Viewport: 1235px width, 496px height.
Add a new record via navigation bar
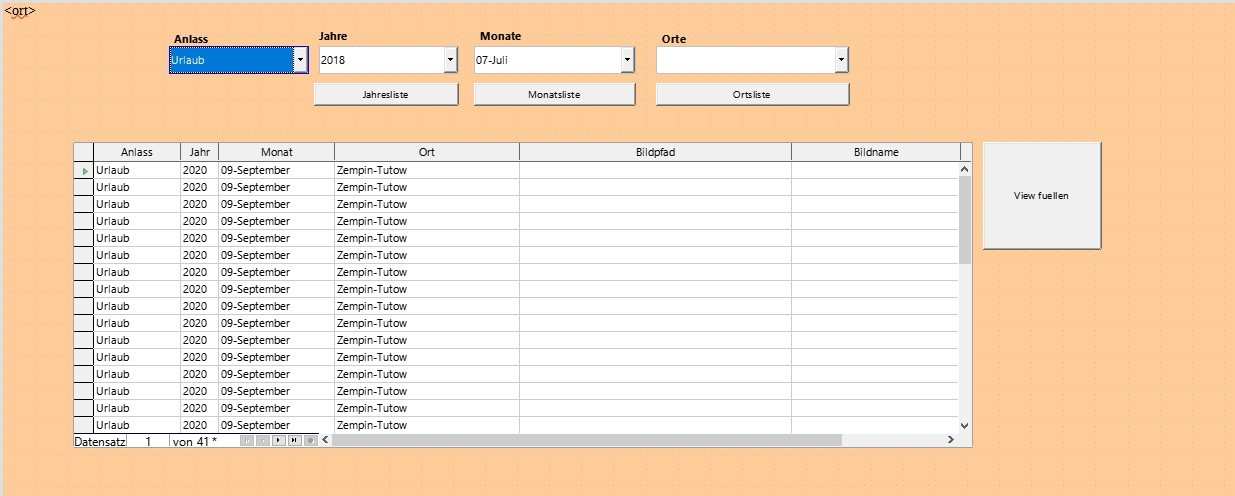[310, 440]
